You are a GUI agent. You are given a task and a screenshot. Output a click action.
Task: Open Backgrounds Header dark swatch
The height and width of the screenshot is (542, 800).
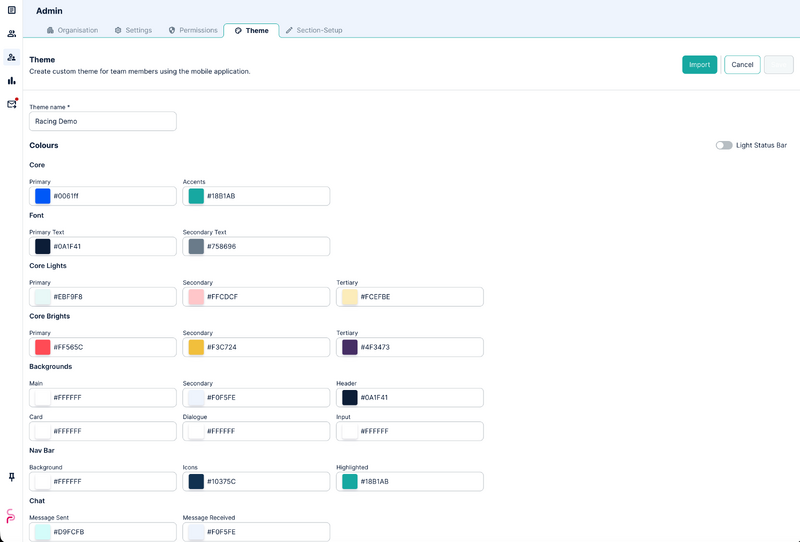click(350, 398)
